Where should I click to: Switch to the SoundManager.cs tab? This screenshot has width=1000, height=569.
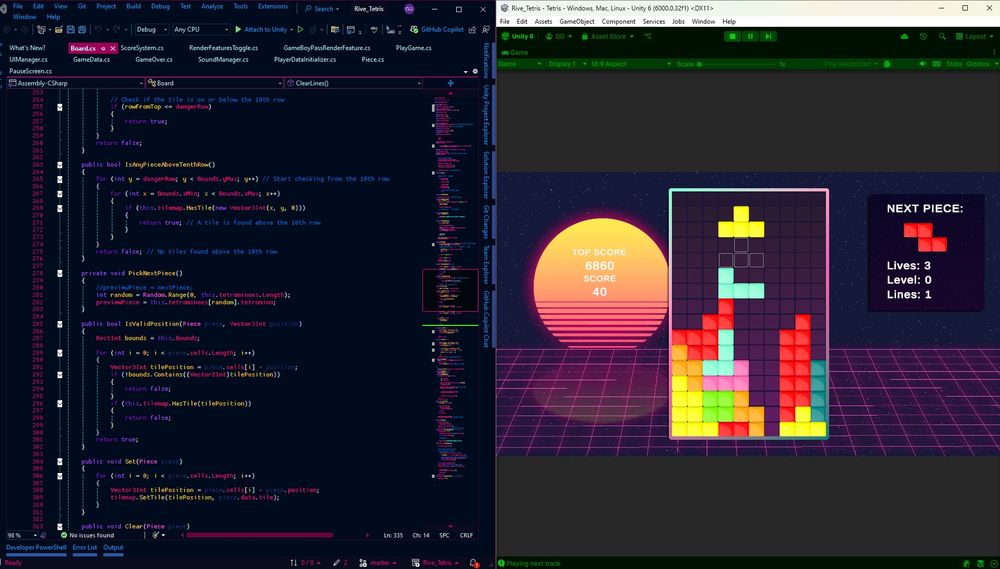(x=223, y=59)
